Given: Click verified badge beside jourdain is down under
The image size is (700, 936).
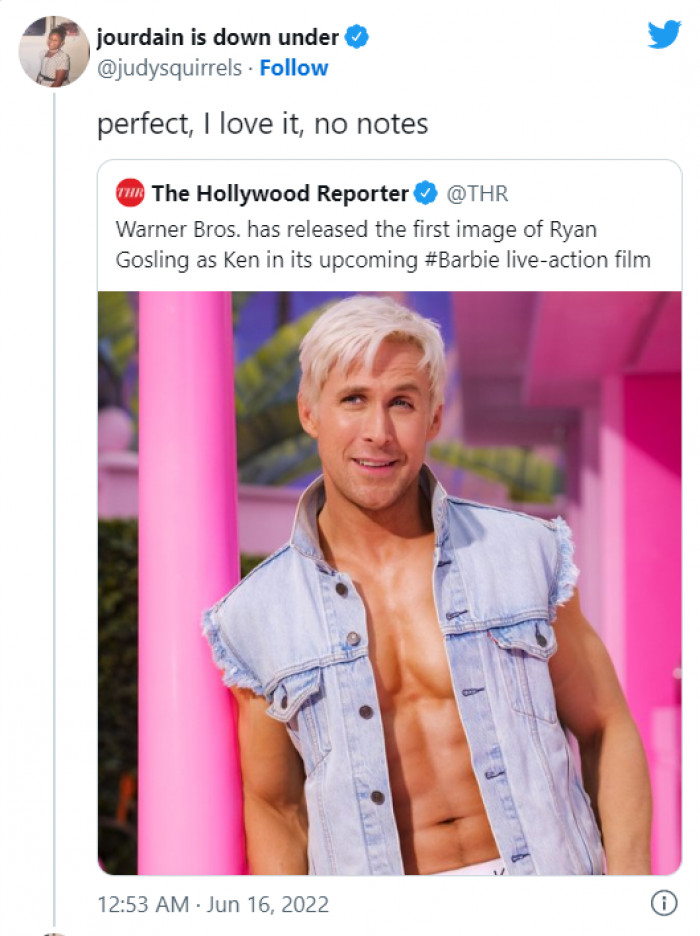Looking at the screenshot, I should (357, 38).
